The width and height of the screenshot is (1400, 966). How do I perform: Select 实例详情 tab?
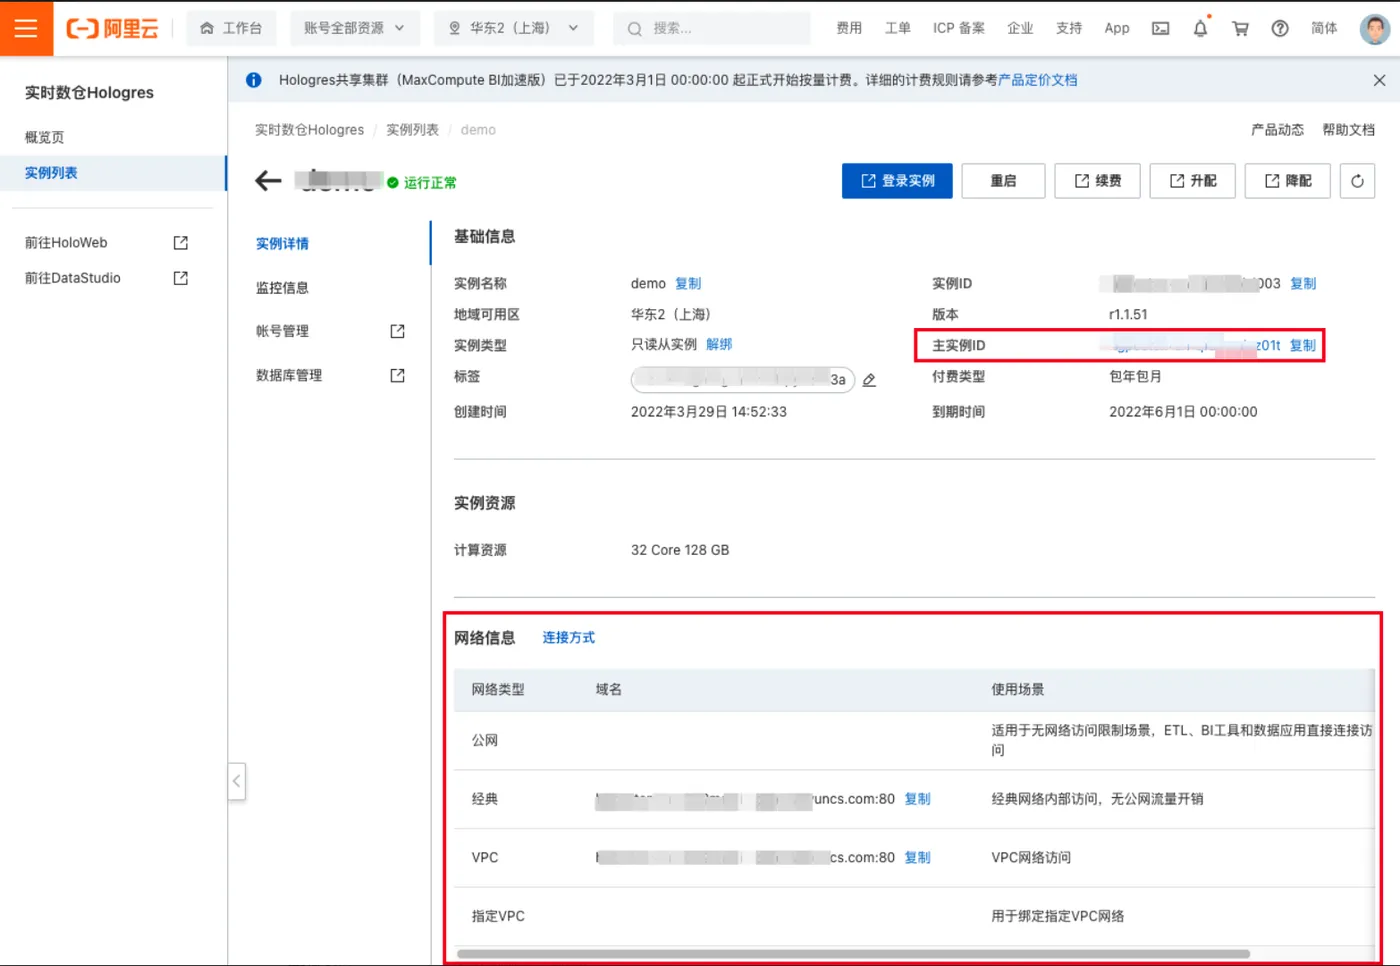click(x=282, y=243)
